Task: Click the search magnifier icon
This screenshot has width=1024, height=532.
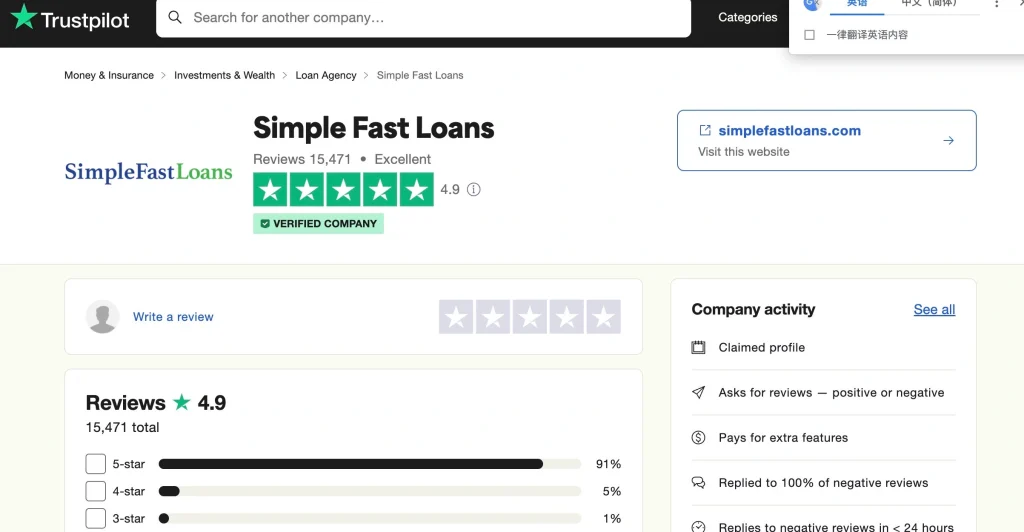Action: pos(175,18)
